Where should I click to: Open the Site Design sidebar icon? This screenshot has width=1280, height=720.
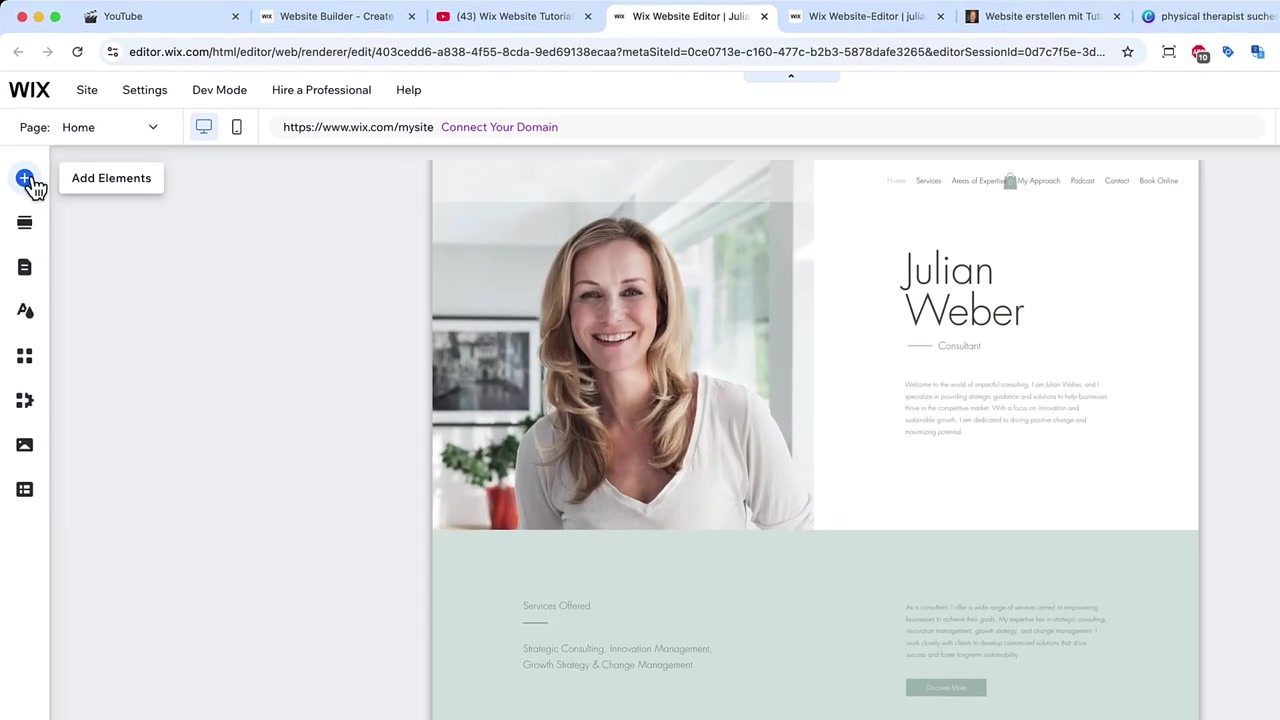coord(25,311)
